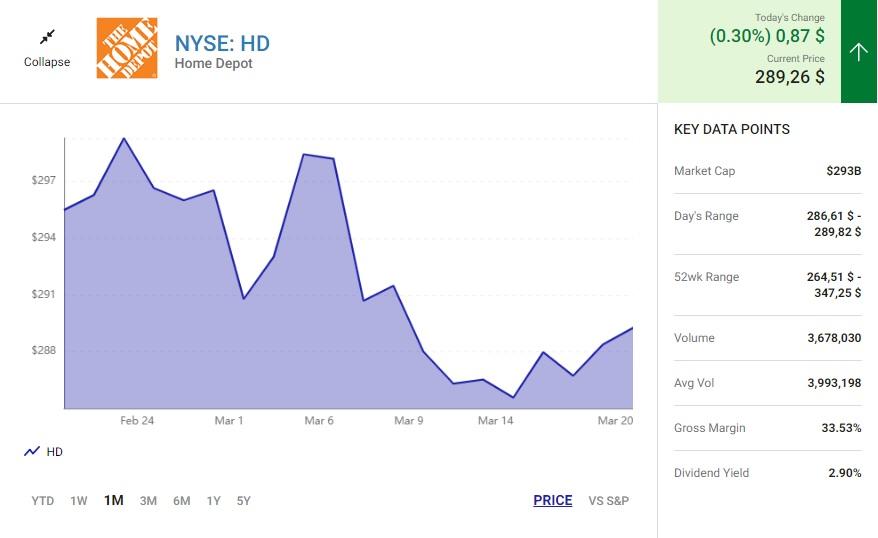
Task: Click the HD series legend label
Action: pos(54,452)
